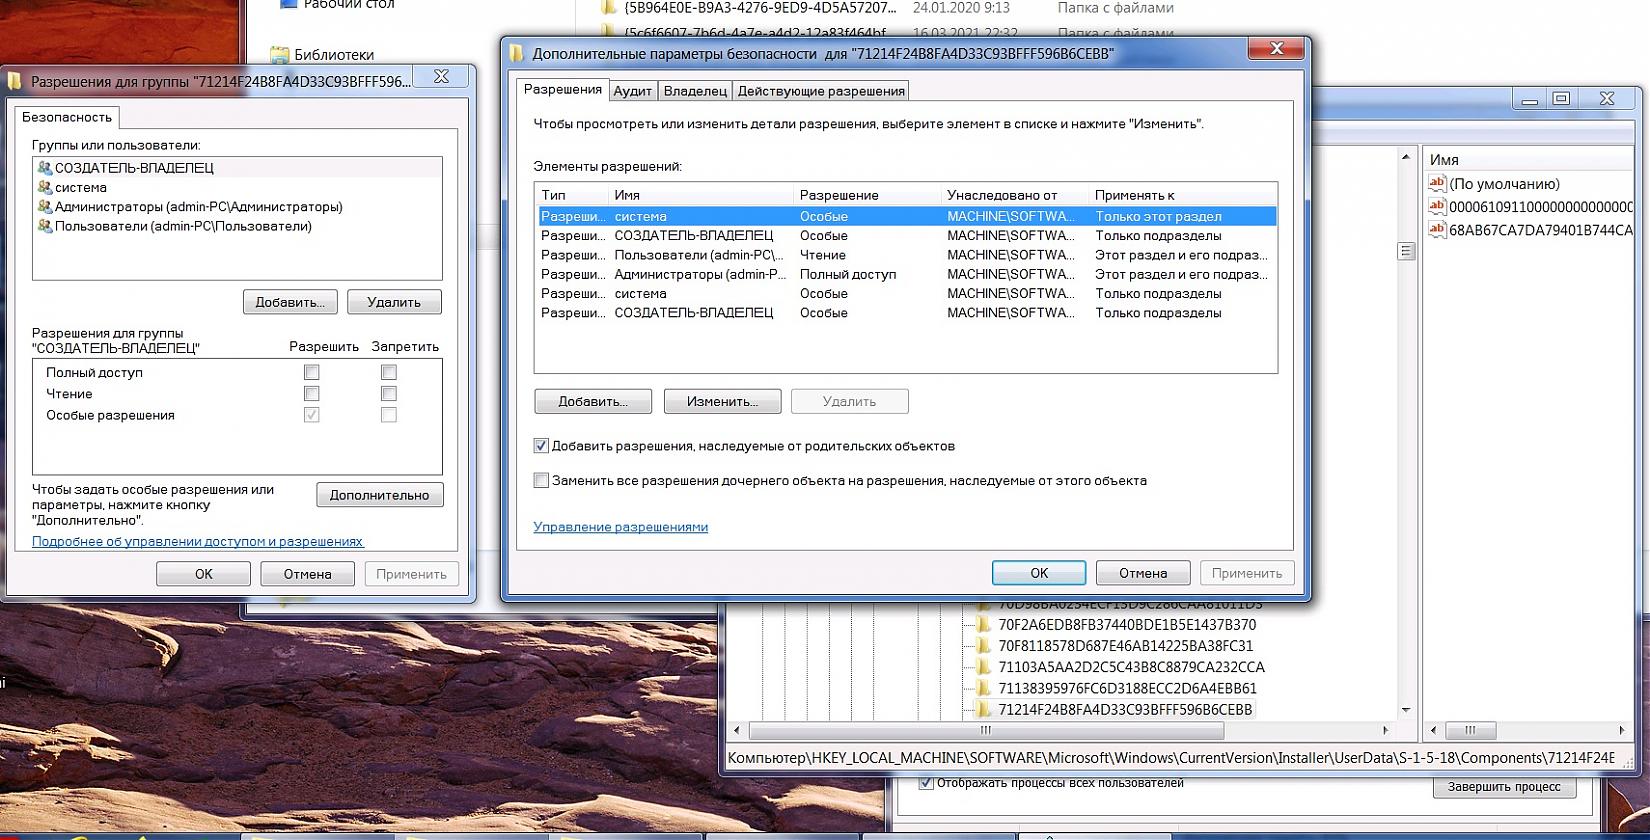Toggle show processes from all users checkbox
The height and width of the screenshot is (840, 1650).
click(926, 783)
